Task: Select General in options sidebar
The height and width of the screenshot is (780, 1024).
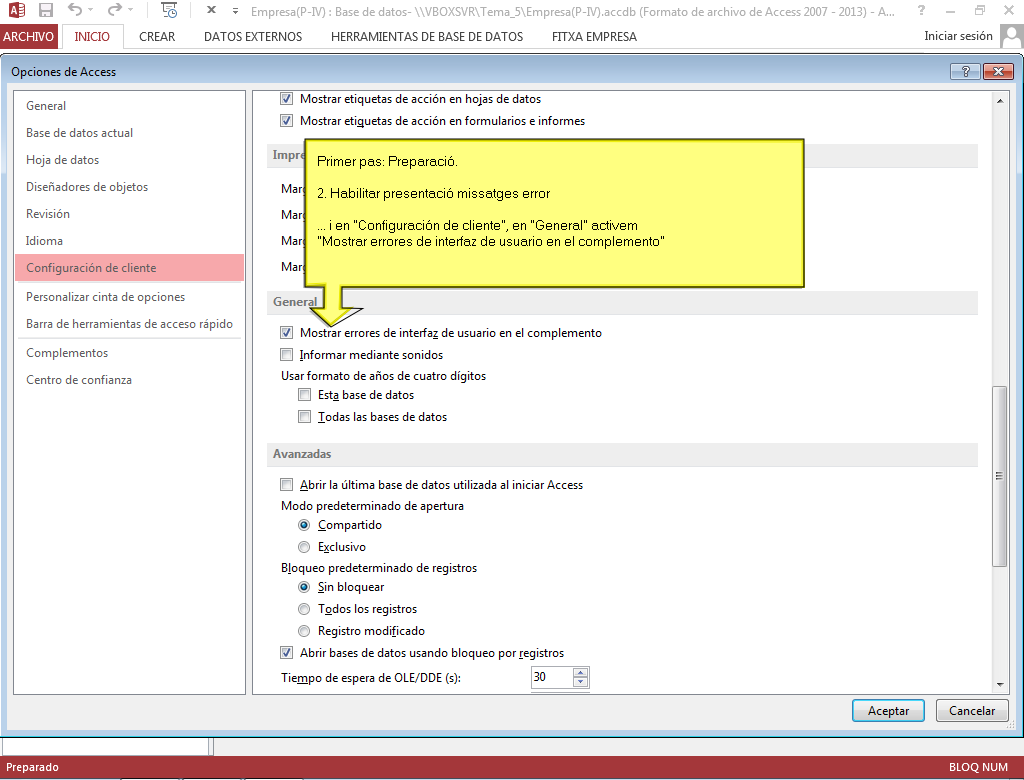Action: coord(129,106)
